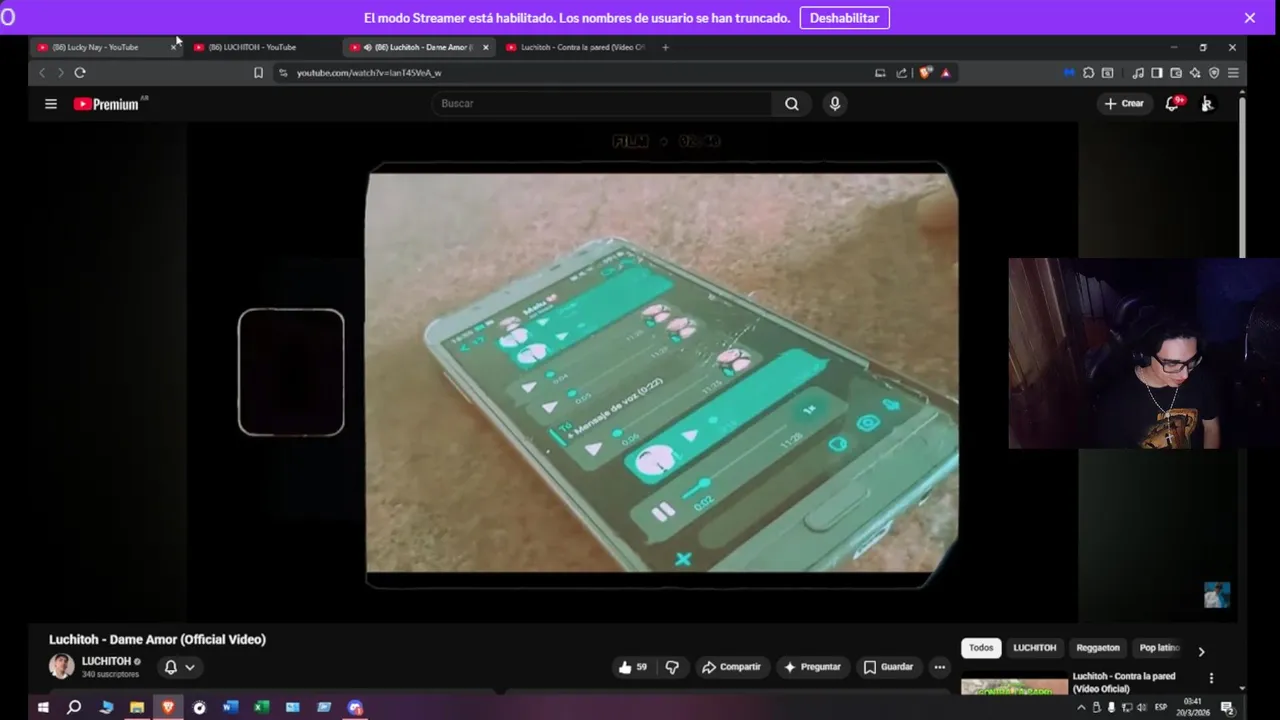Viewport: 1280px width, 720px height.
Task: Toggle the subscription notification bell for LUCHITOH
Action: pyautogui.click(x=171, y=667)
